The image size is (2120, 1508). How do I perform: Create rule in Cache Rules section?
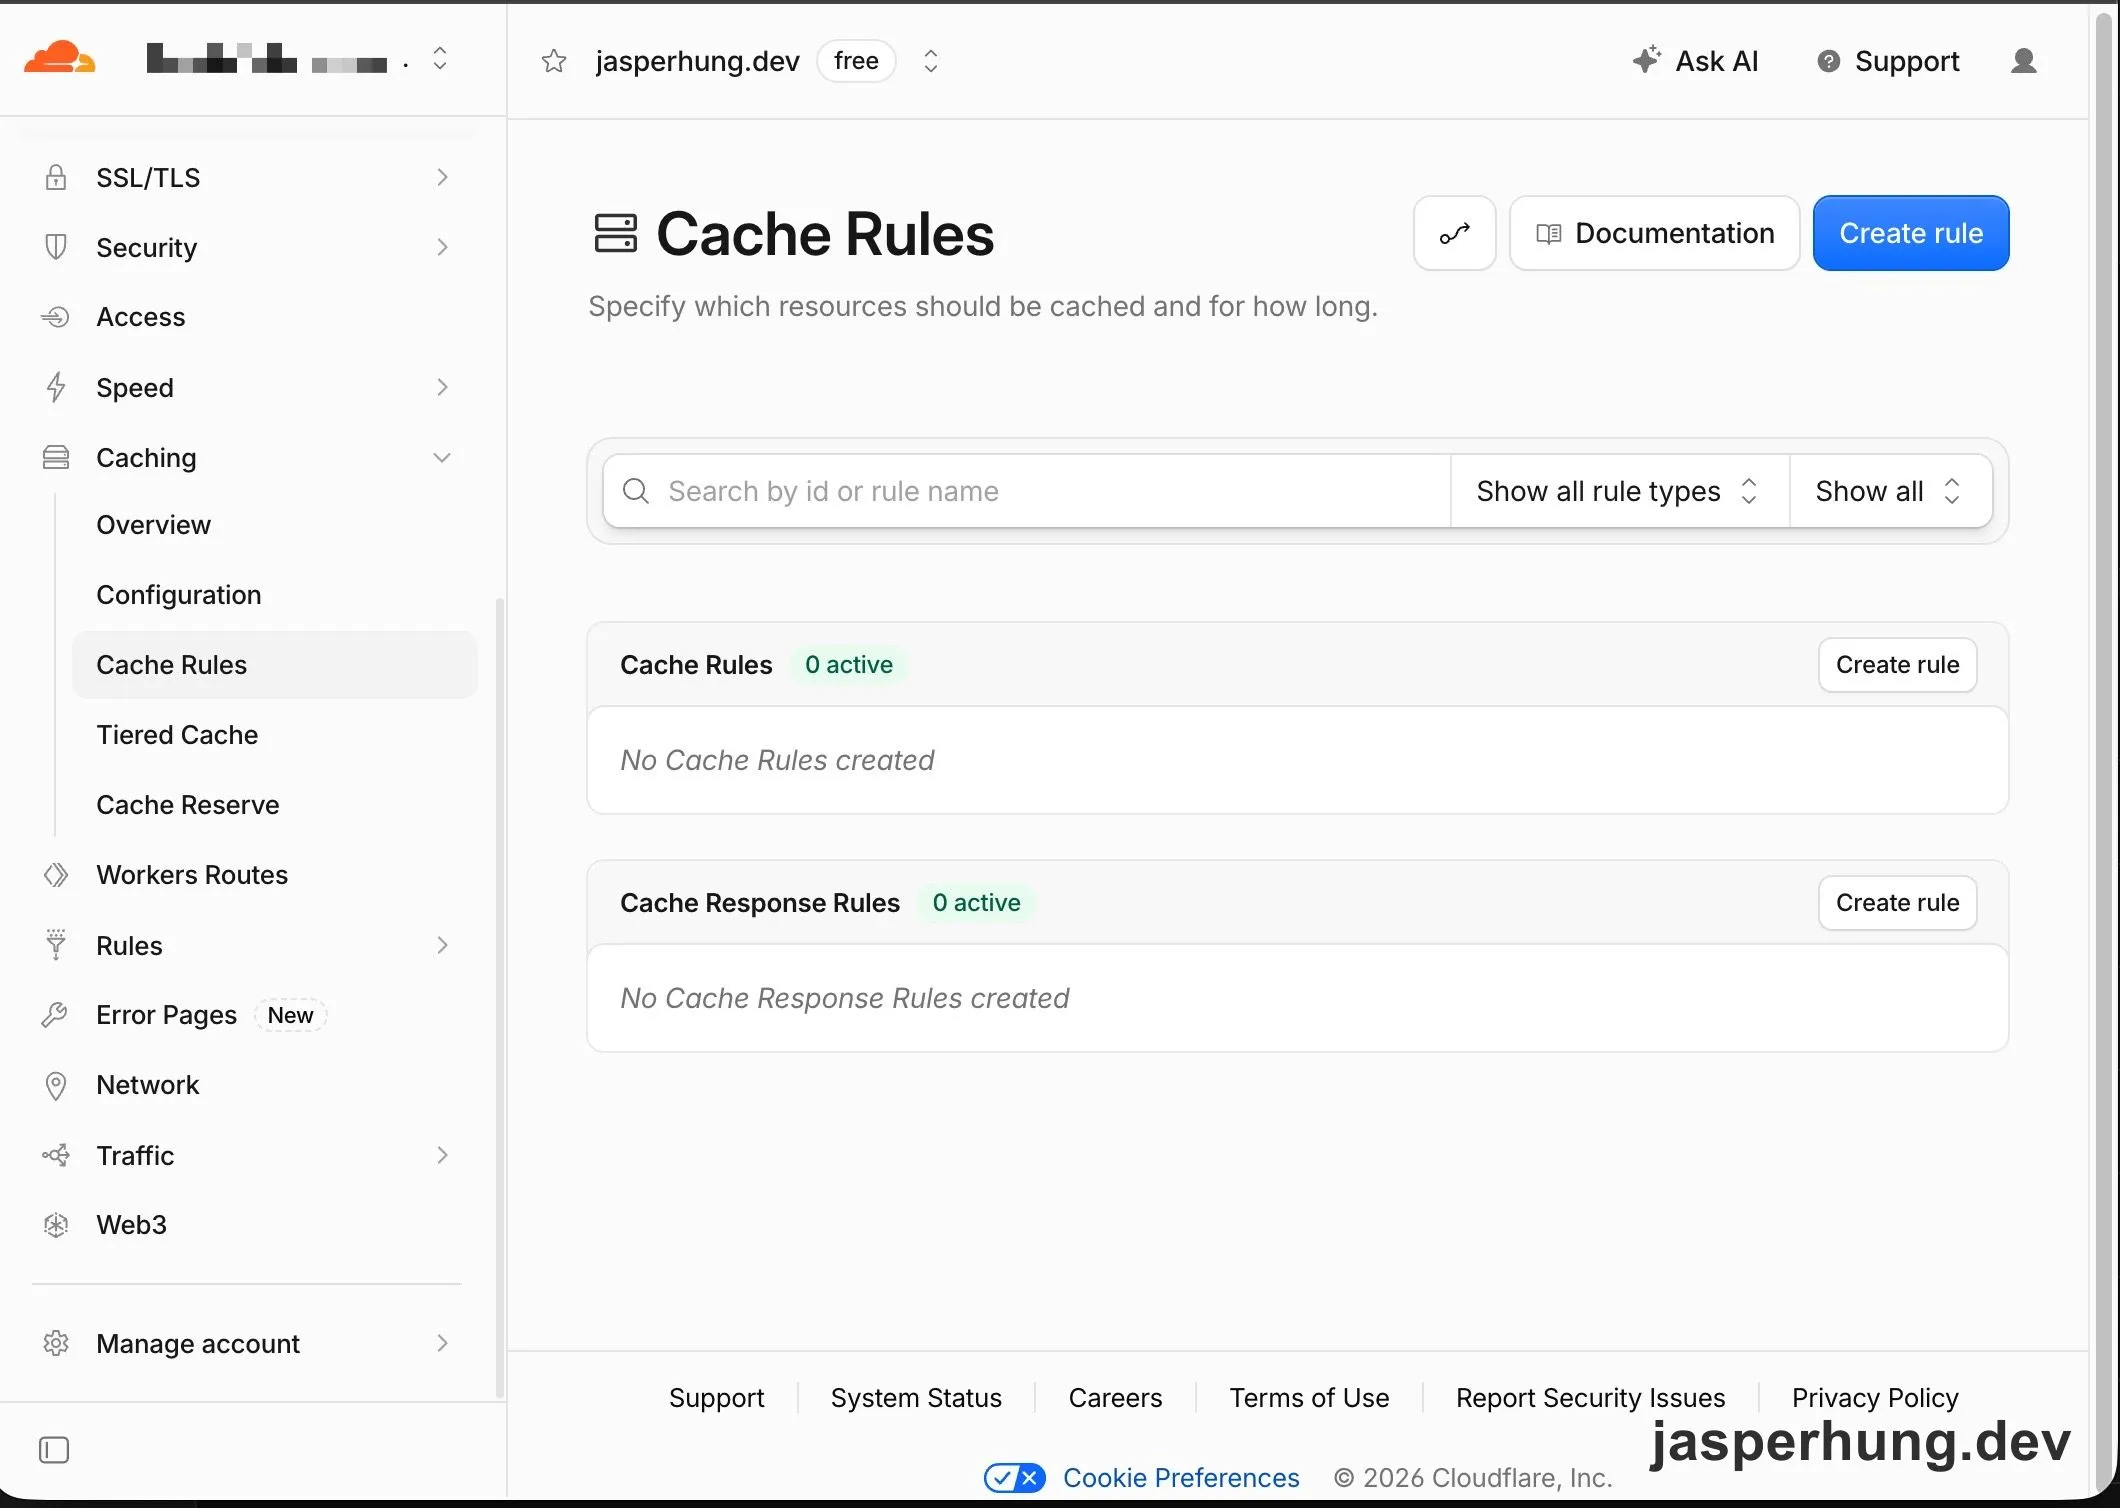[x=1897, y=665]
